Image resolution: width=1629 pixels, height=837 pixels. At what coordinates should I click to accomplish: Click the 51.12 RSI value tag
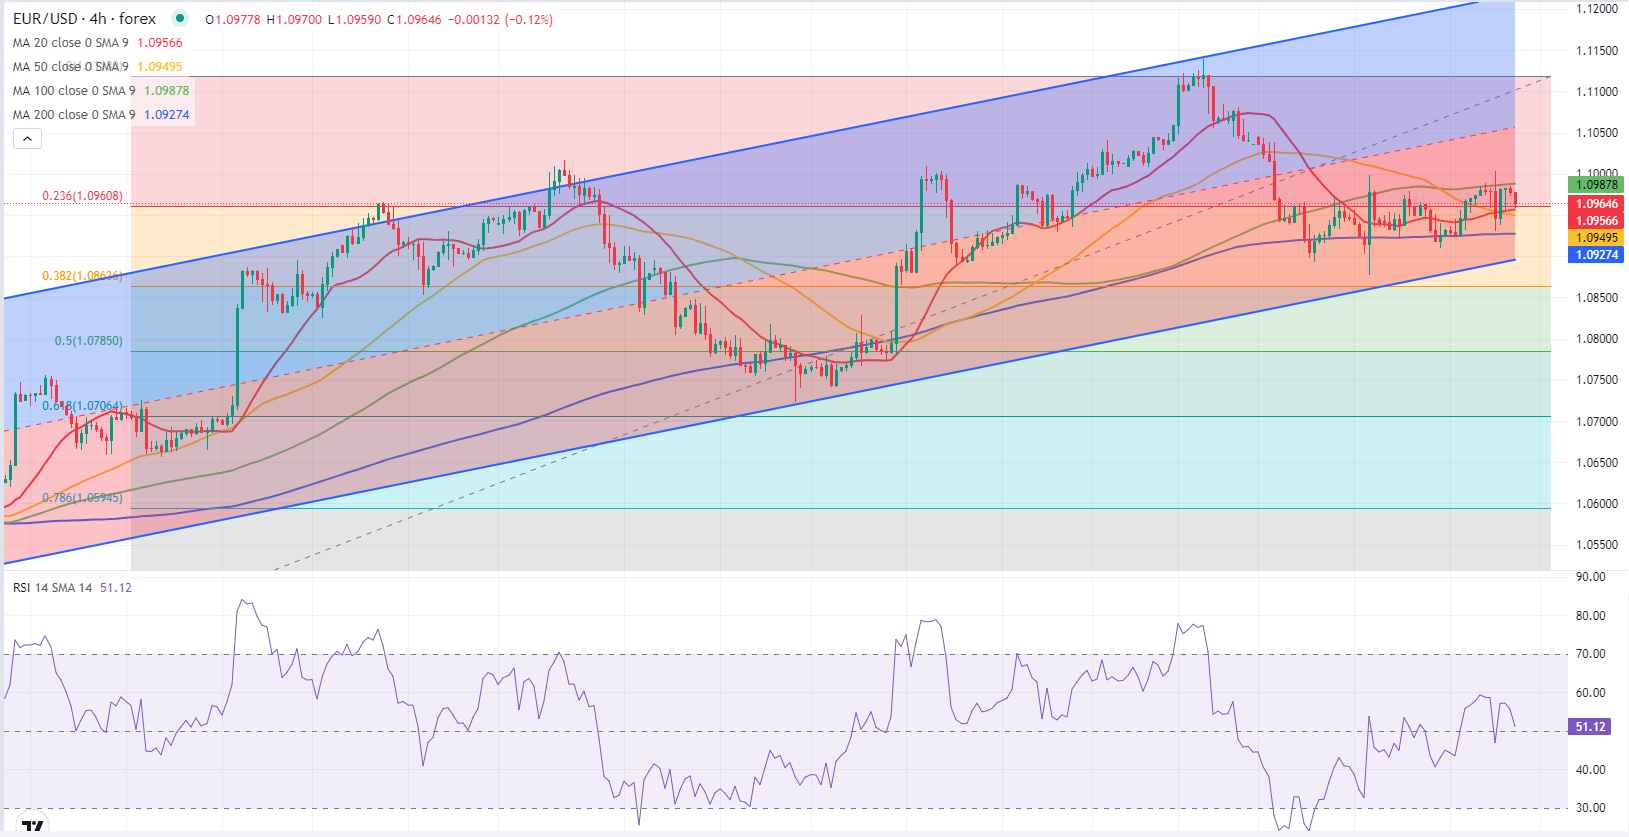pos(1591,727)
